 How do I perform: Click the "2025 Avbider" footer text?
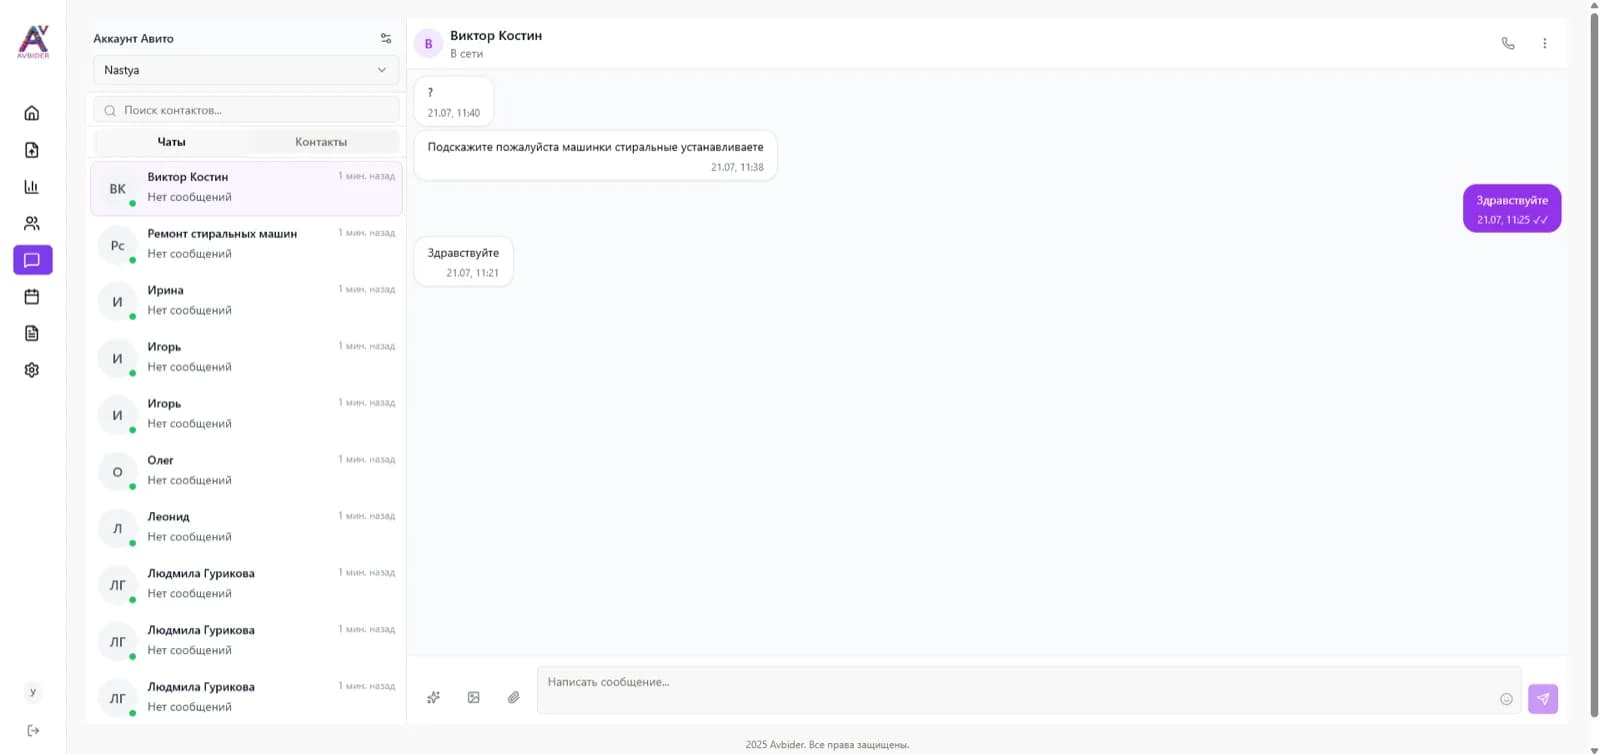pyautogui.click(x=827, y=745)
